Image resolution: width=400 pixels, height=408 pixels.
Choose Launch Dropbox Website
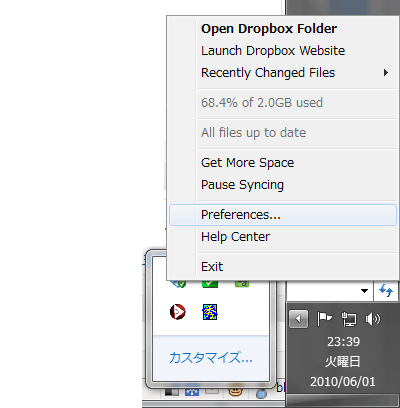(x=283, y=51)
